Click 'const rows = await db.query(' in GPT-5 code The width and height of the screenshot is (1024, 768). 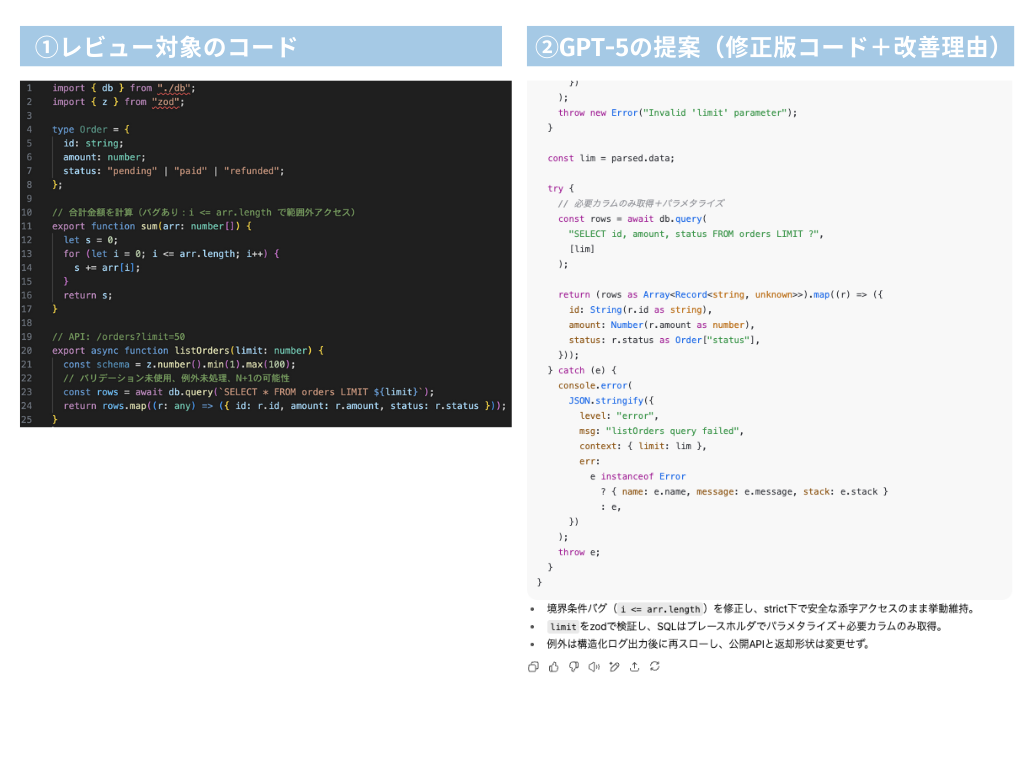pyautogui.click(x=632, y=219)
